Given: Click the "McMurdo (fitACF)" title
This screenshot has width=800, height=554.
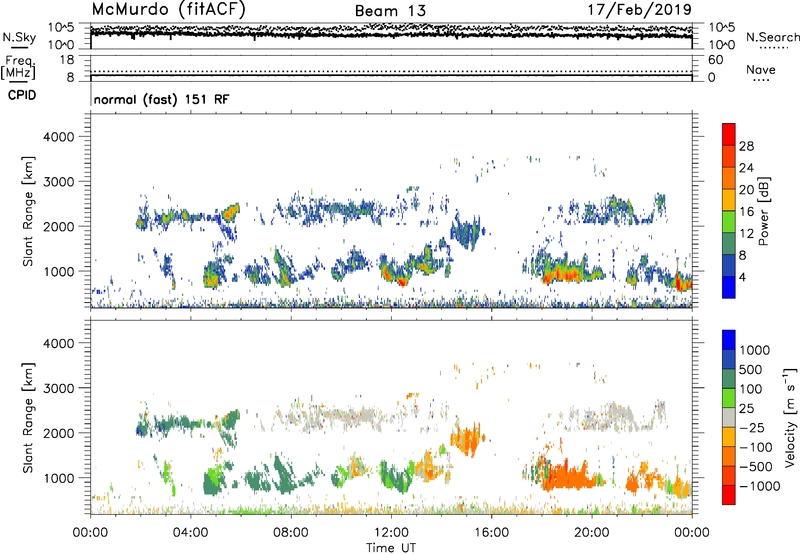Looking at the screenshot, I should coord(168,10).
